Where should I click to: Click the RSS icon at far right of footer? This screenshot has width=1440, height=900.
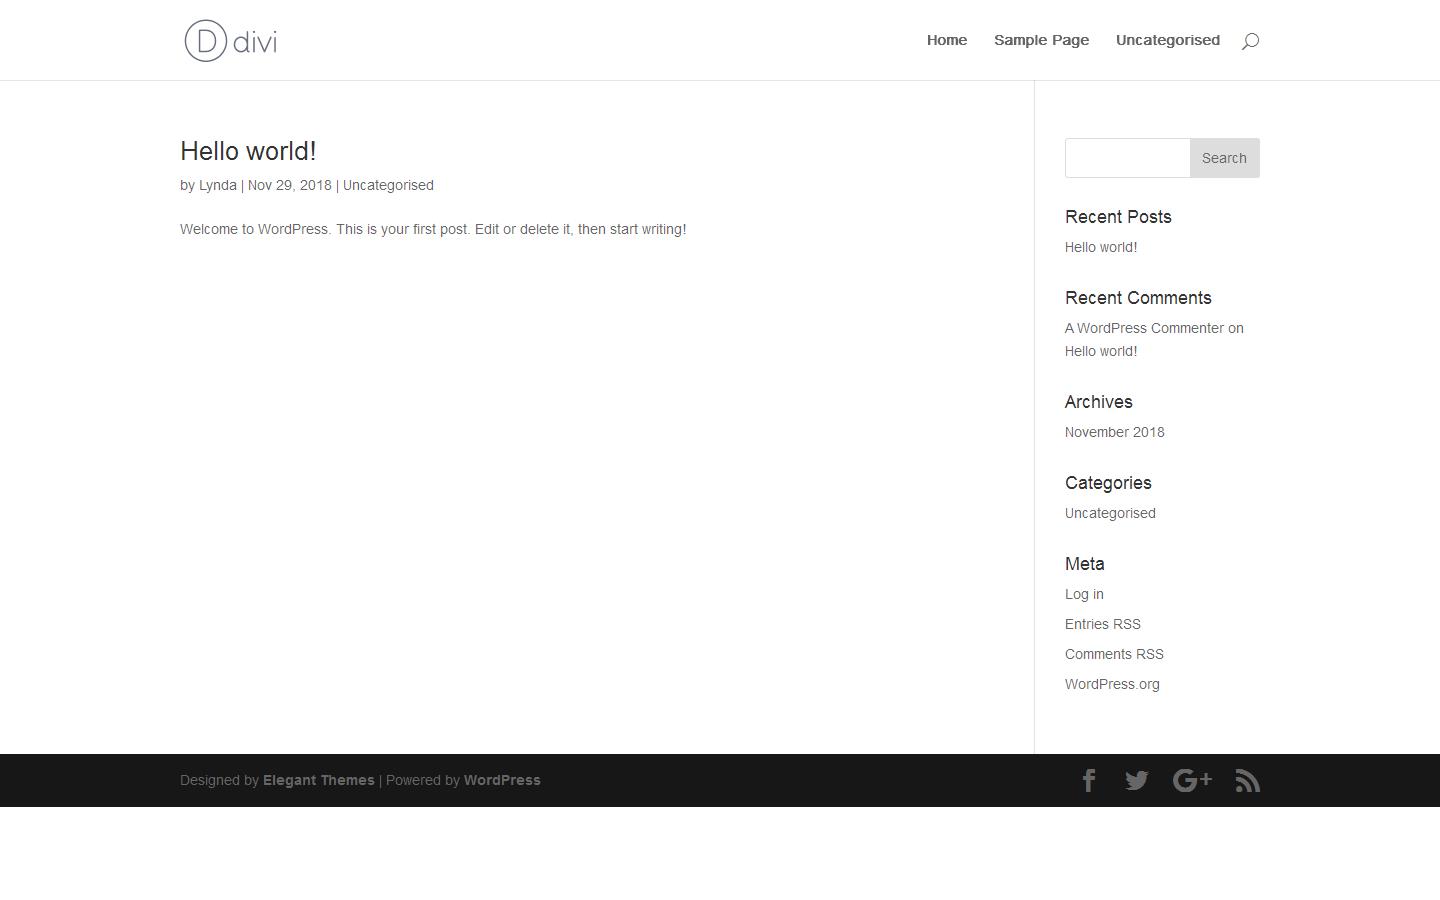click(x=1247, y=780)
